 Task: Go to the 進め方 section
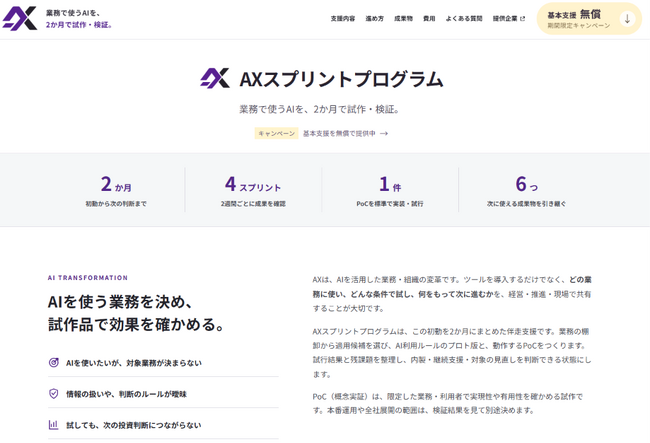coord(374,19)
